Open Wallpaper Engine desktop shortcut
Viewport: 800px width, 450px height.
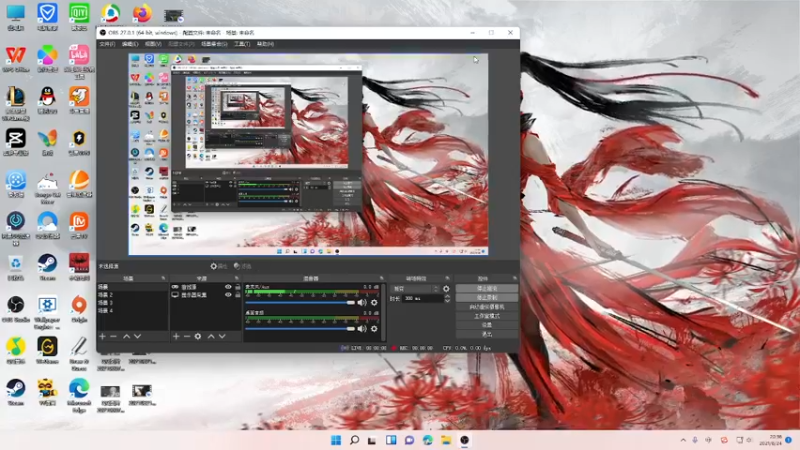(47, 312)
